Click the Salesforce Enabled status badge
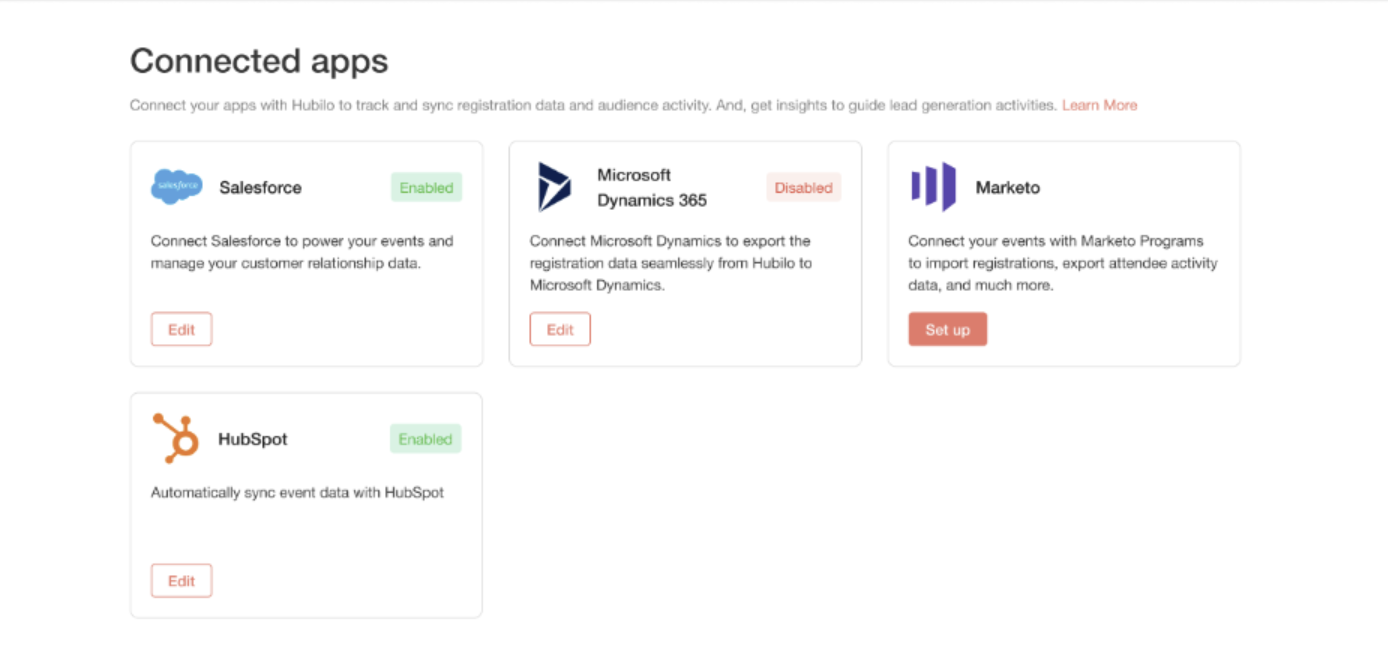Viewport: 1388px width, 648px height. click(x=426, y=187)
